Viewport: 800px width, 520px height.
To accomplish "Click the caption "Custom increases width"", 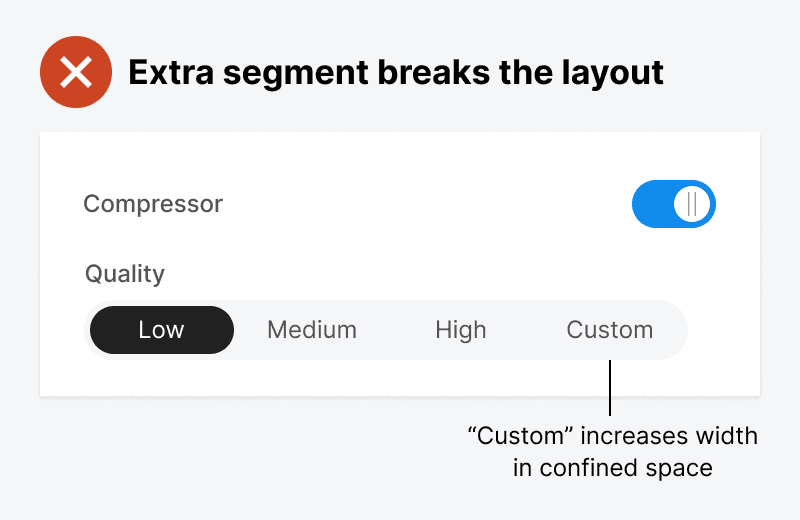I will [x=612, y=436].
